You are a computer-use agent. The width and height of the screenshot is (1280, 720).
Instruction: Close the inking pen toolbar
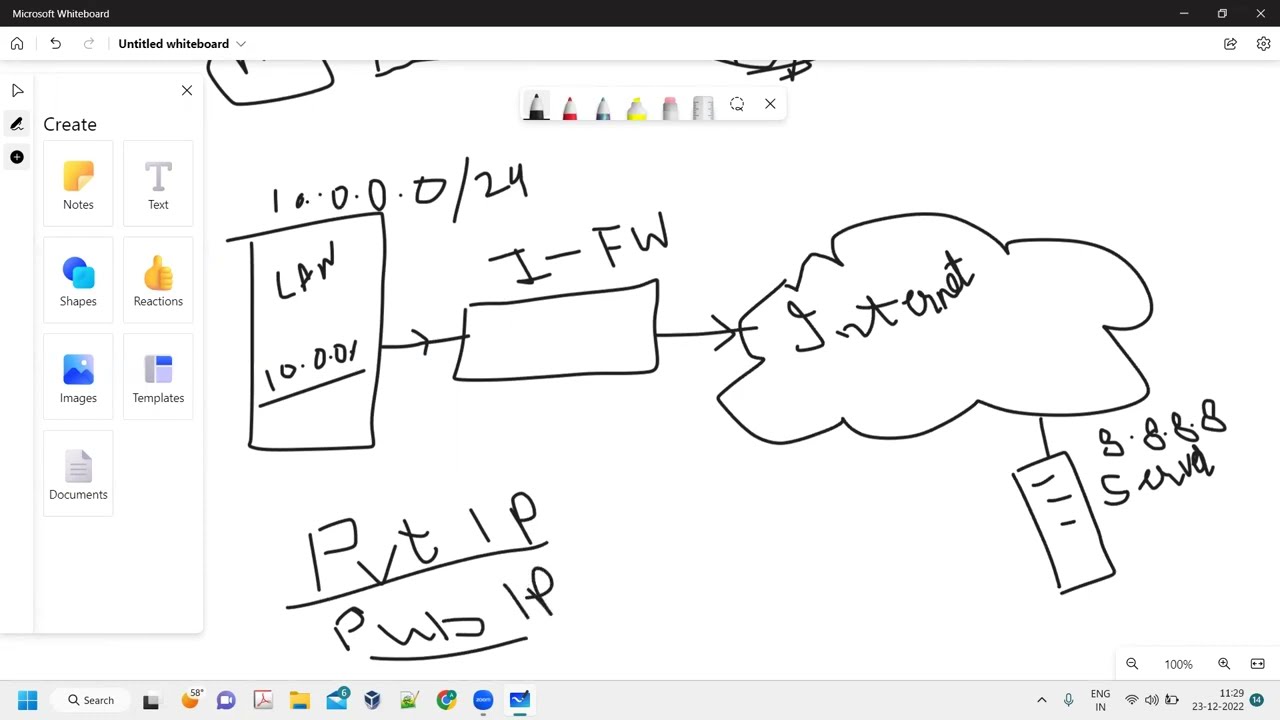point(770,104)
